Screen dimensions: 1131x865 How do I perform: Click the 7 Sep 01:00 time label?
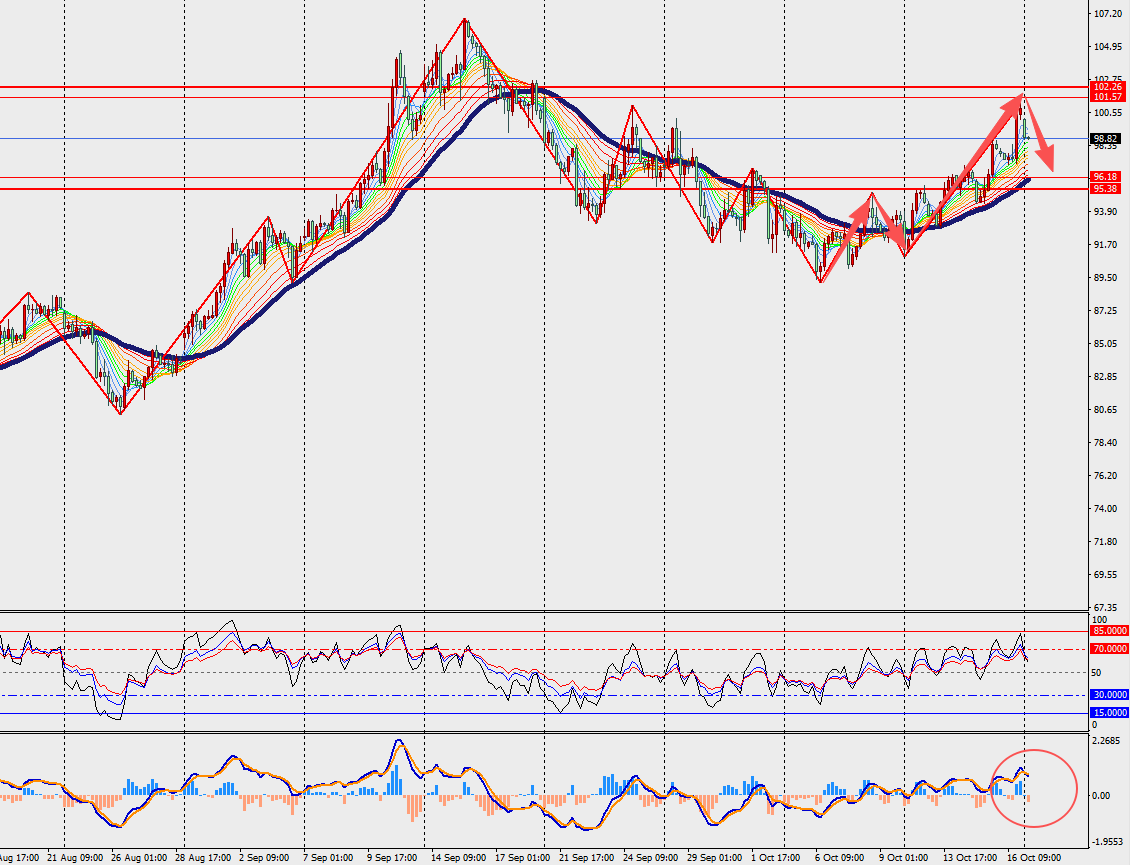(x=328, y=858)
